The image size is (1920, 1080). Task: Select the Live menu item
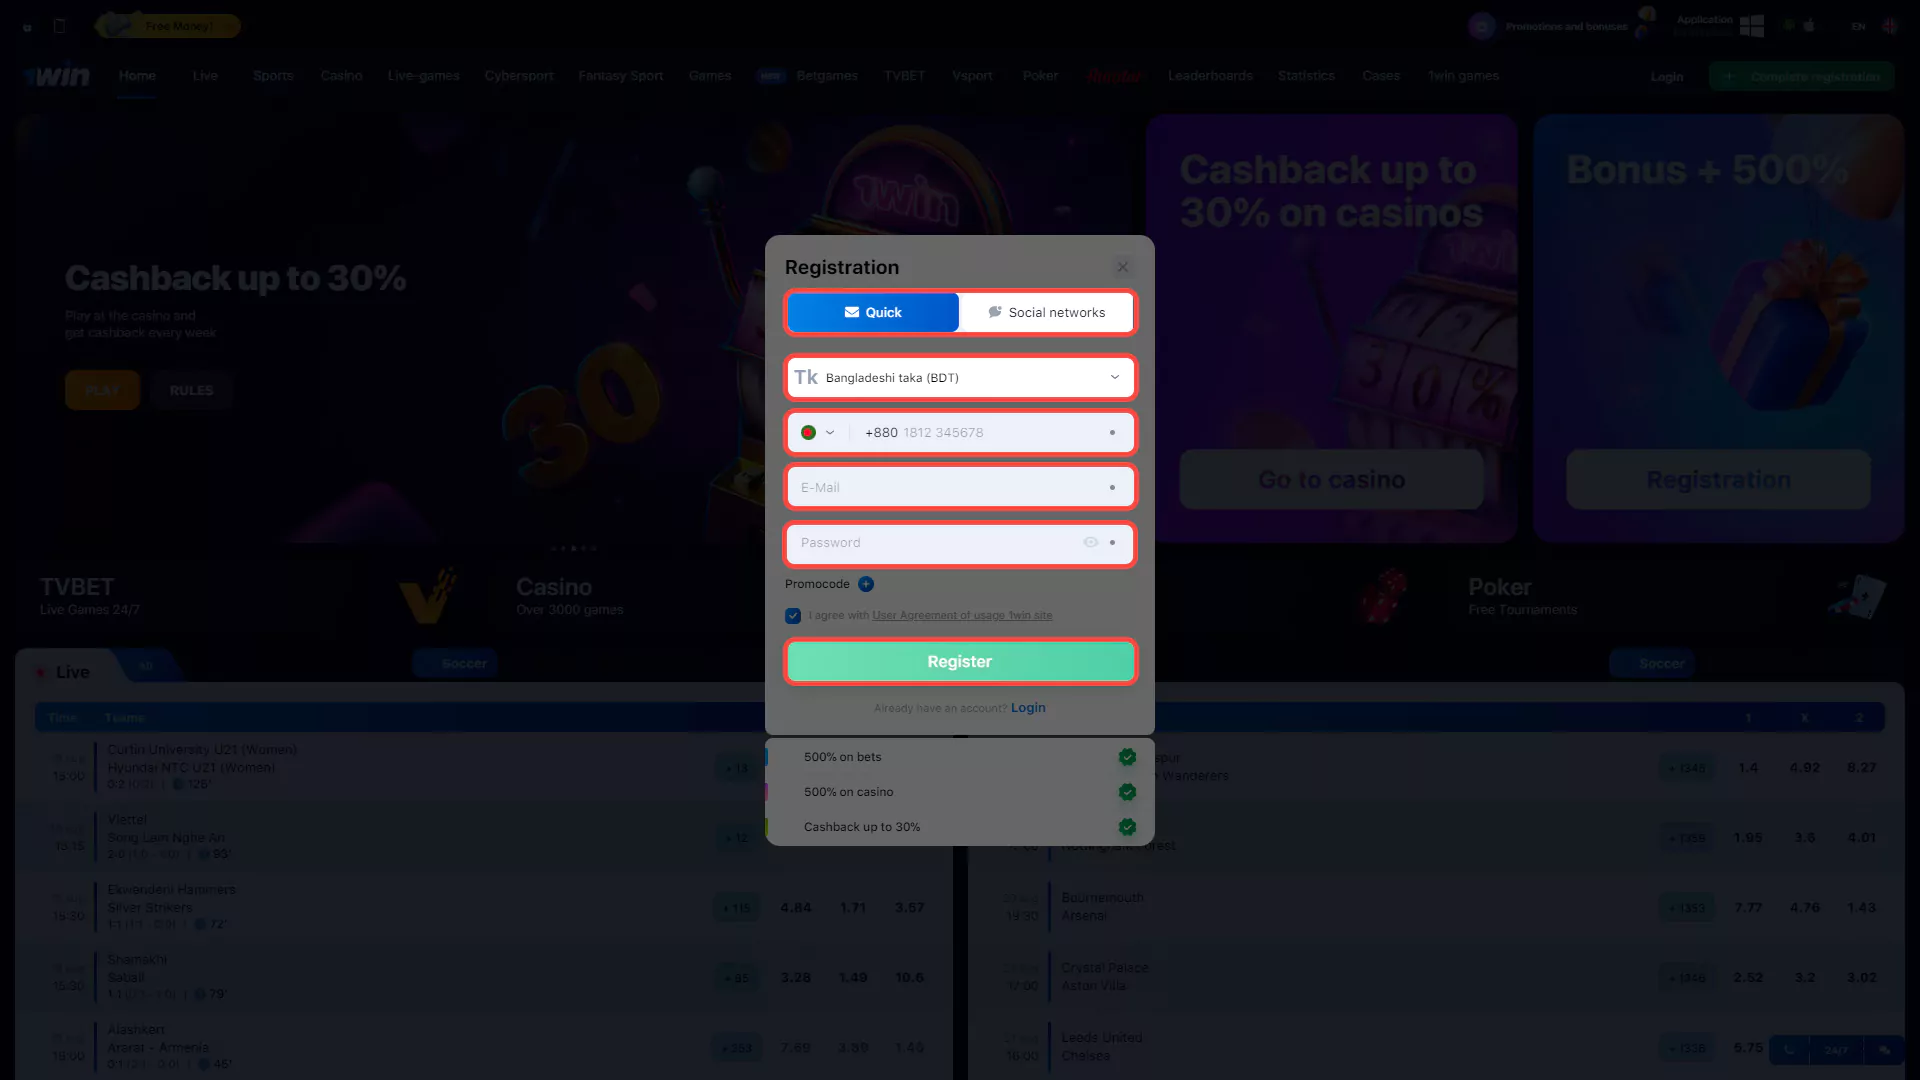click(x=204, y=75)
